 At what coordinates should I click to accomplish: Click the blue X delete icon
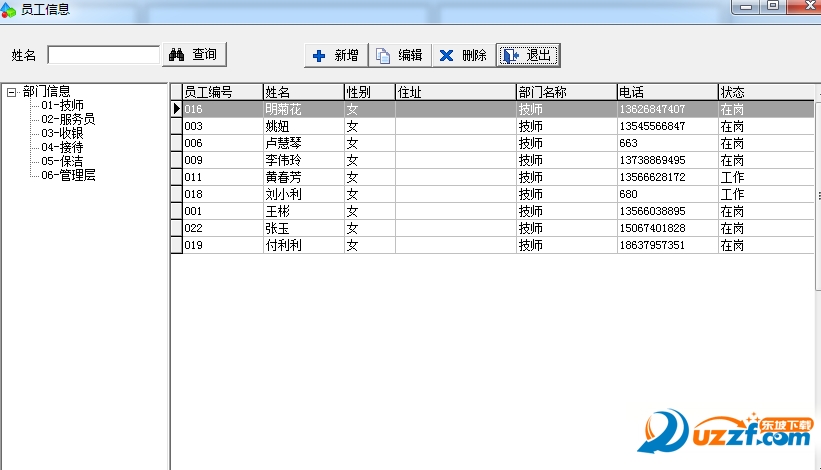click(x=446, y=55)
